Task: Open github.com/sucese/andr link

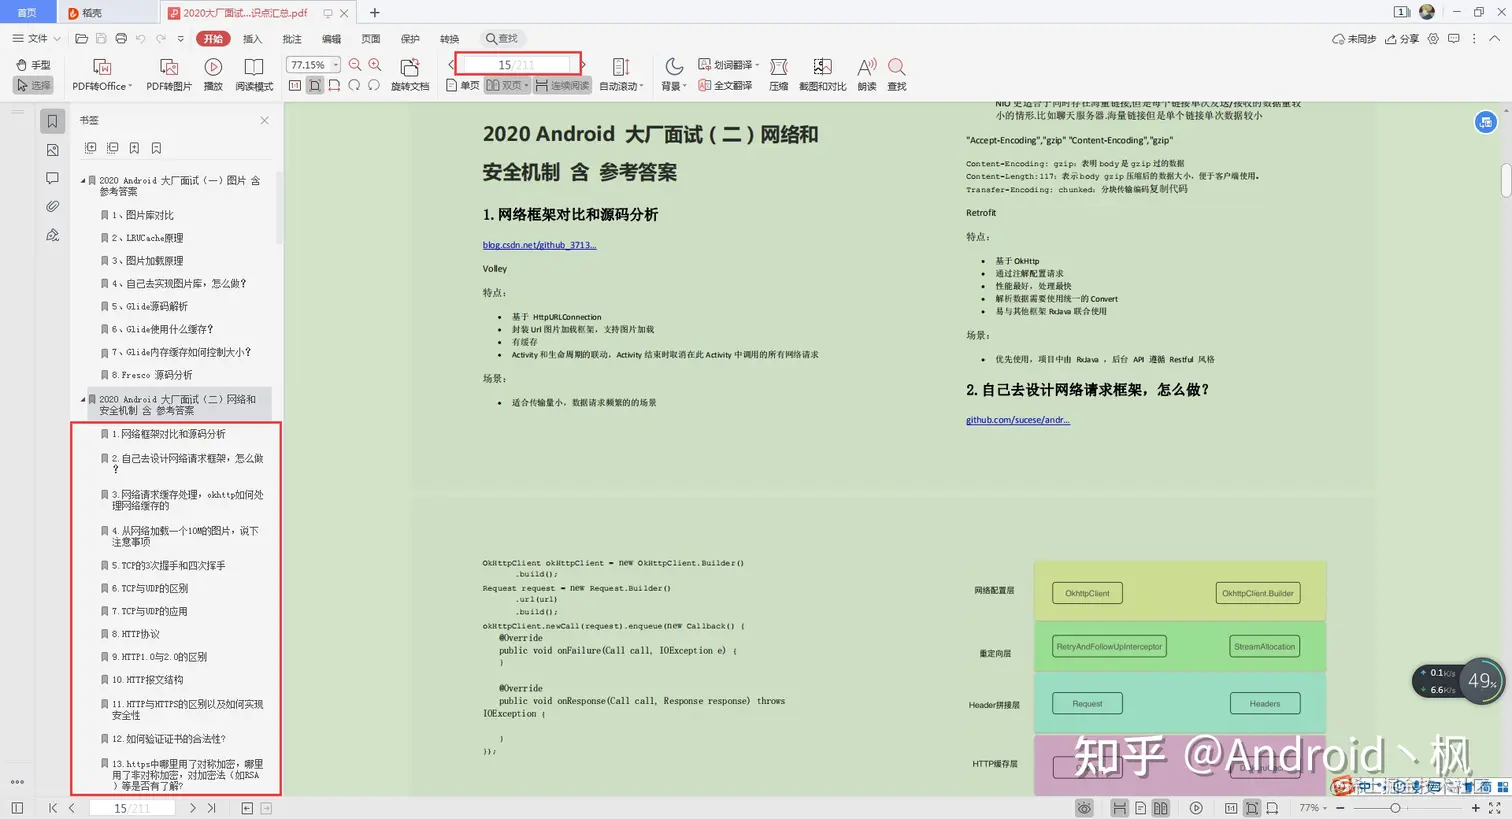Action: [x=1018, y=420]
